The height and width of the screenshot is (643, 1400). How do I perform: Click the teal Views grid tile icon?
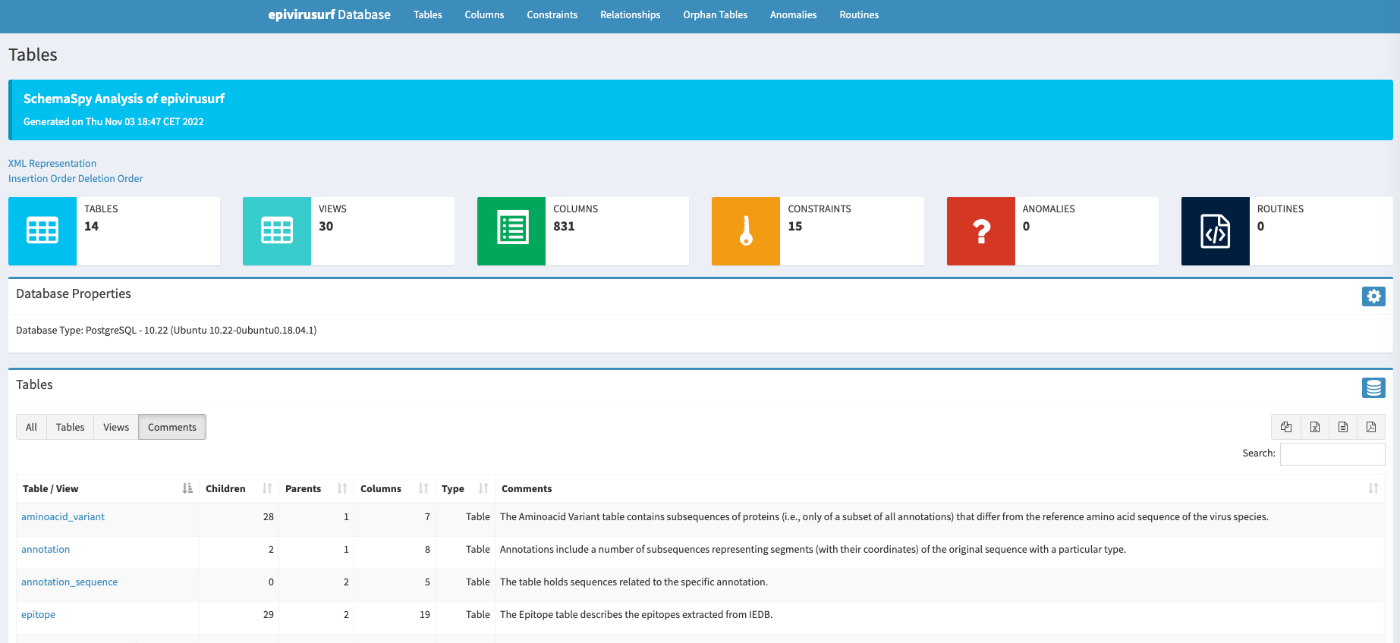(x=276, y=231)
